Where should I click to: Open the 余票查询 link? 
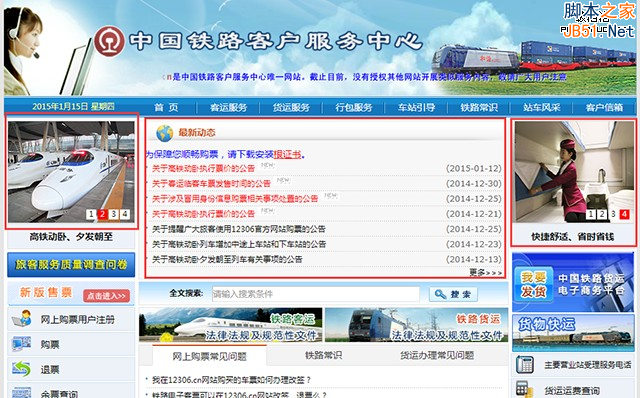tap(59, 394)
